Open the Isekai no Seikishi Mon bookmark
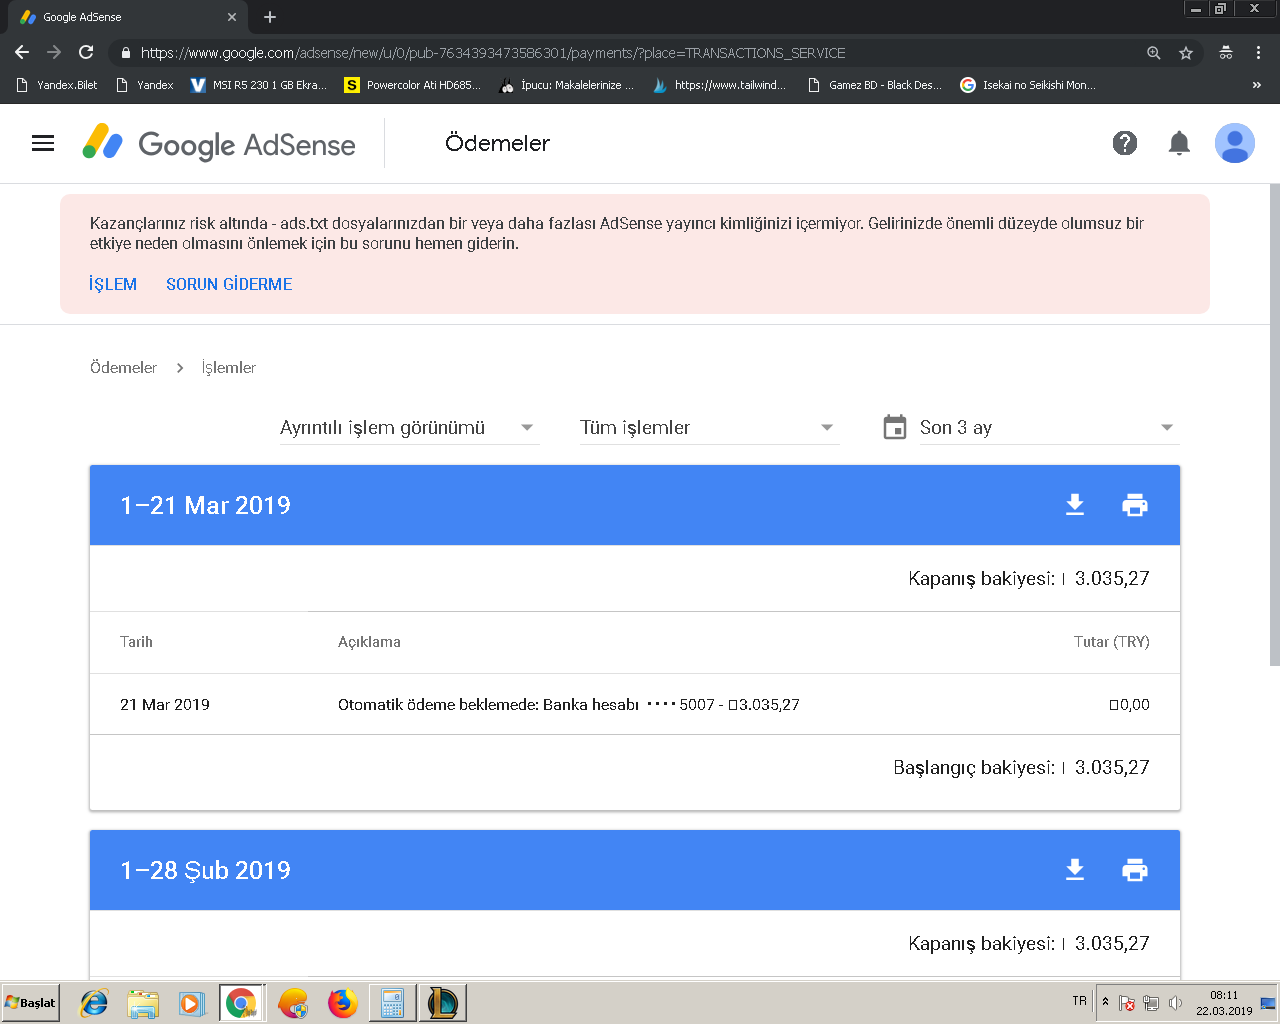 coord(1028,85)
